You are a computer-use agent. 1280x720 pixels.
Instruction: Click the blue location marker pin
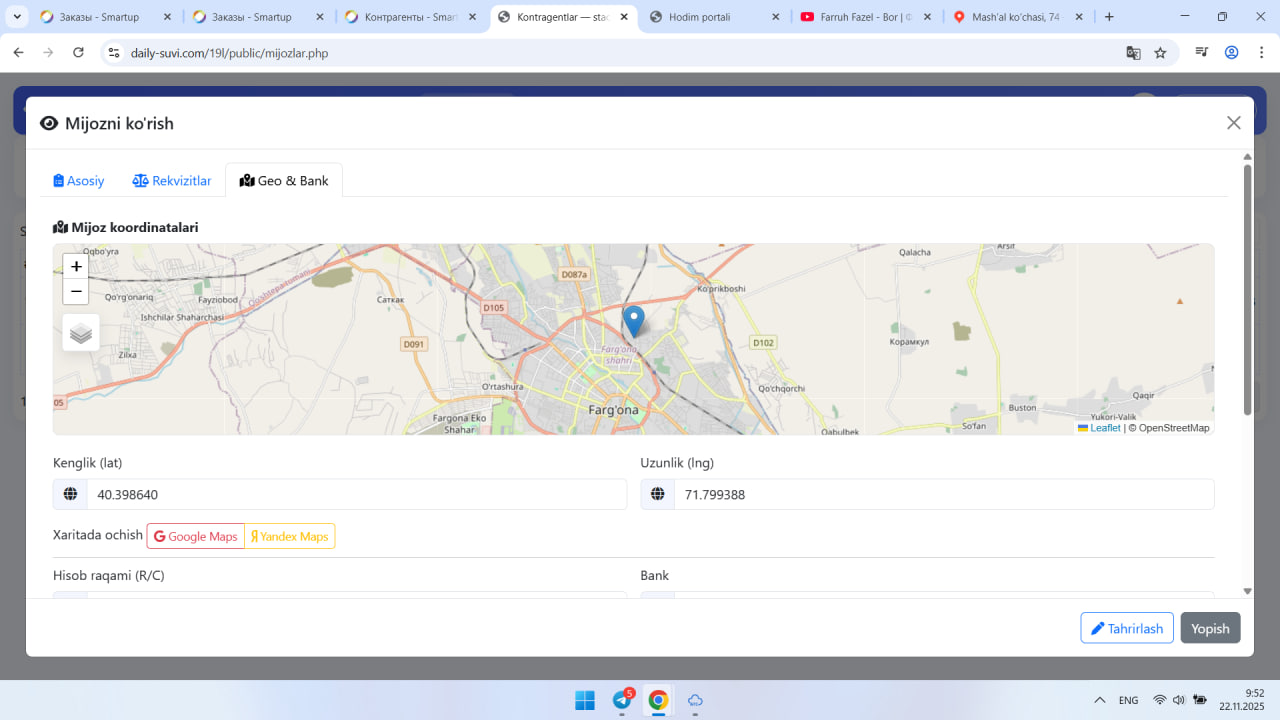[633, 320]
